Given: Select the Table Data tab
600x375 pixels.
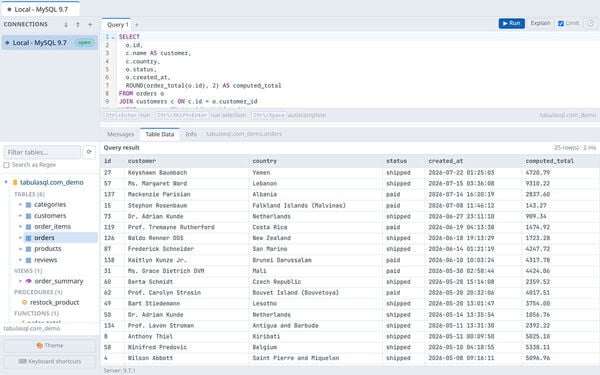Looking at the screenshot, I should [160, 134].
